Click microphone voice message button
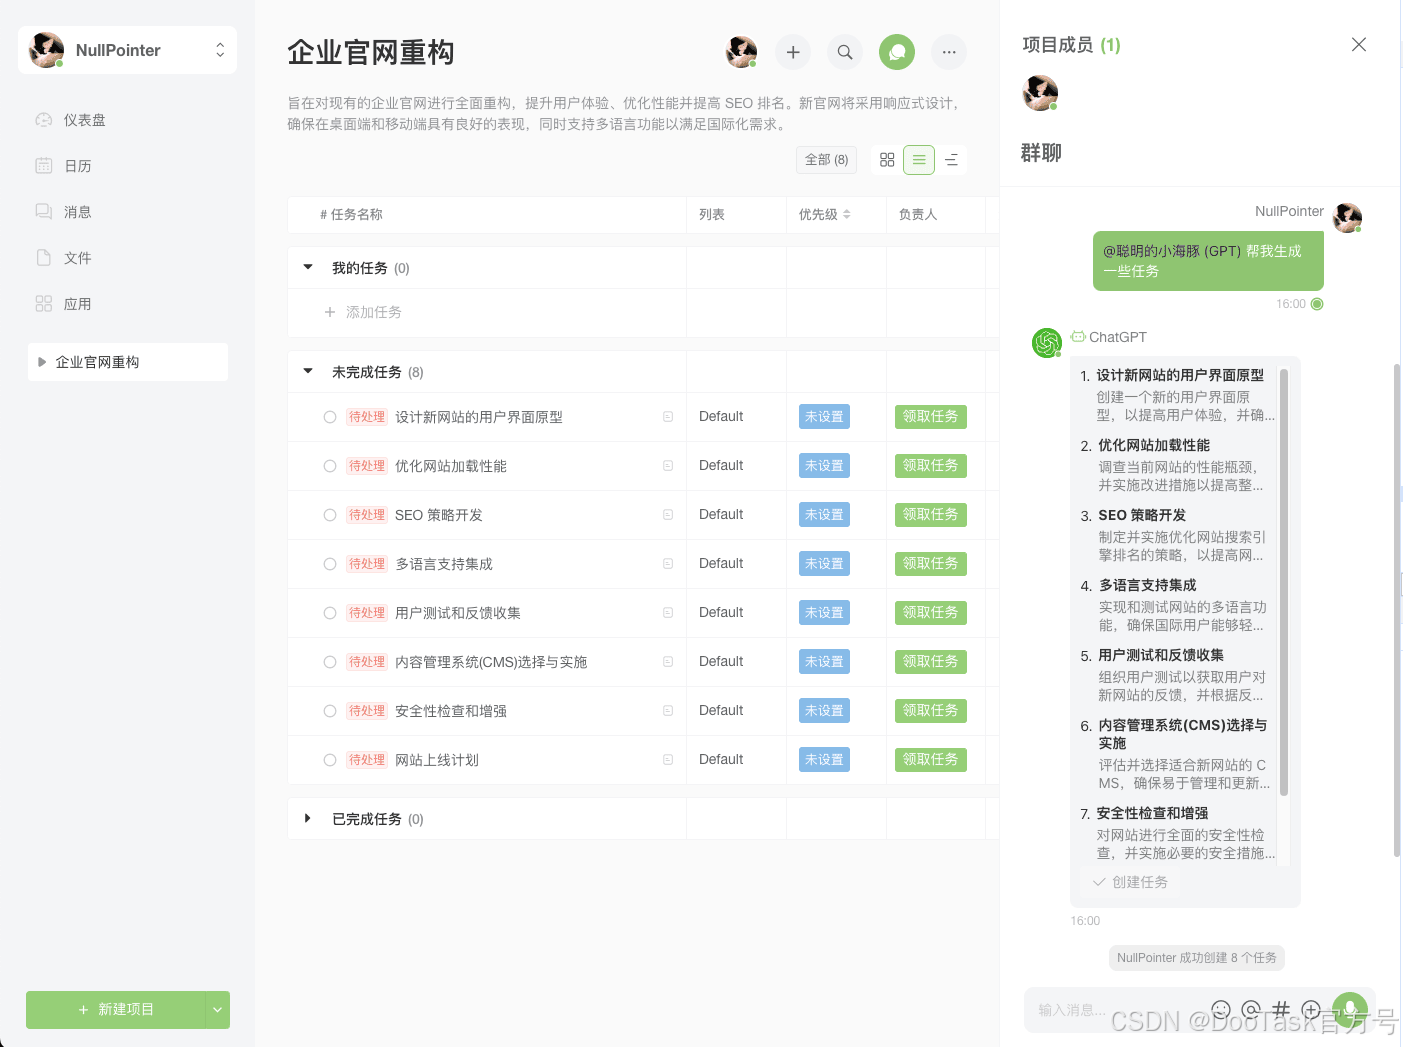The height and width of the screenshot is (1047, 1403). click(x=1350, y=1009)
